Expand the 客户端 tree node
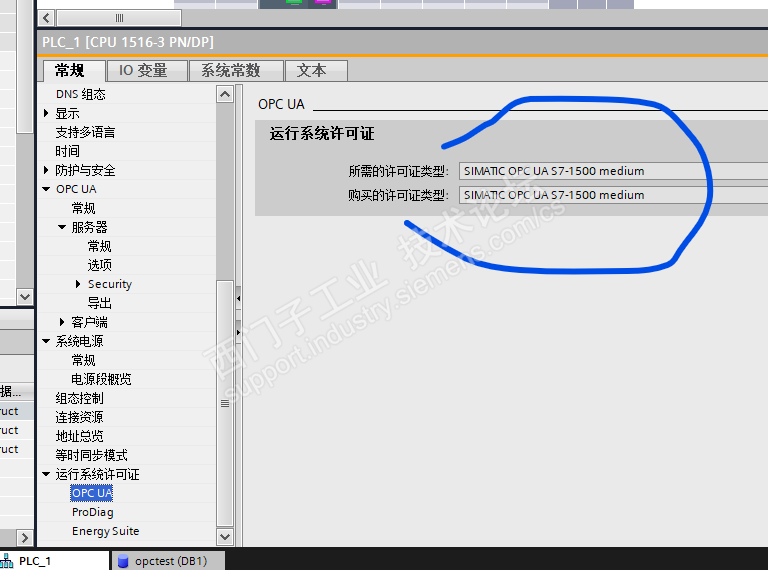The image size is (768, 570). (62, 322)
